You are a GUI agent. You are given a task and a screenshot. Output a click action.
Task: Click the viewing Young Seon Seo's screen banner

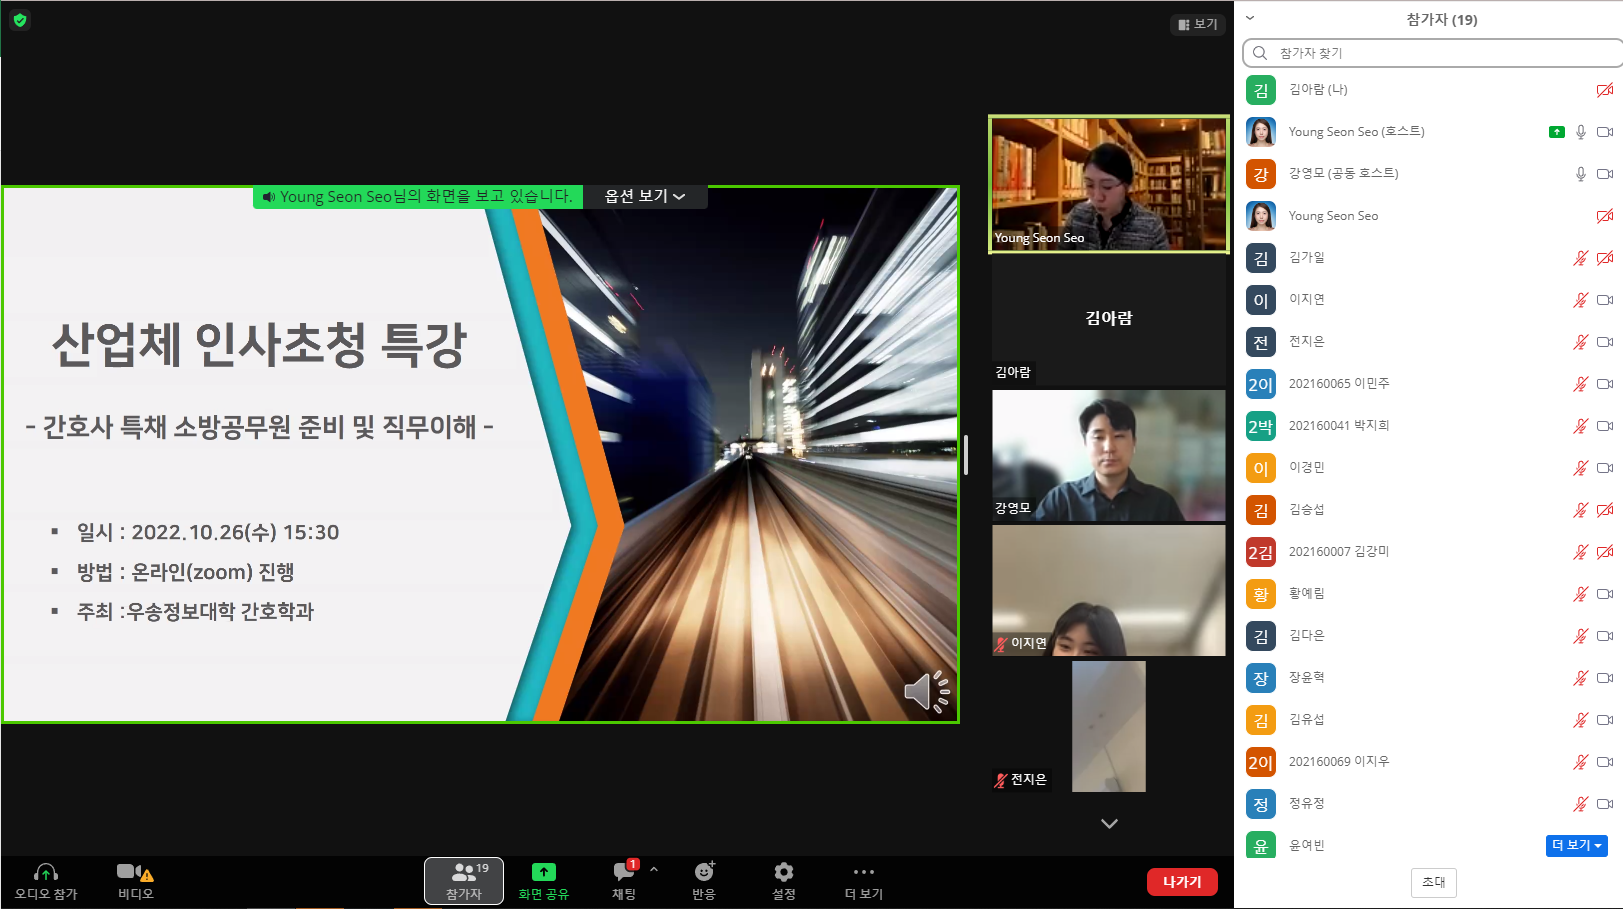418,196
